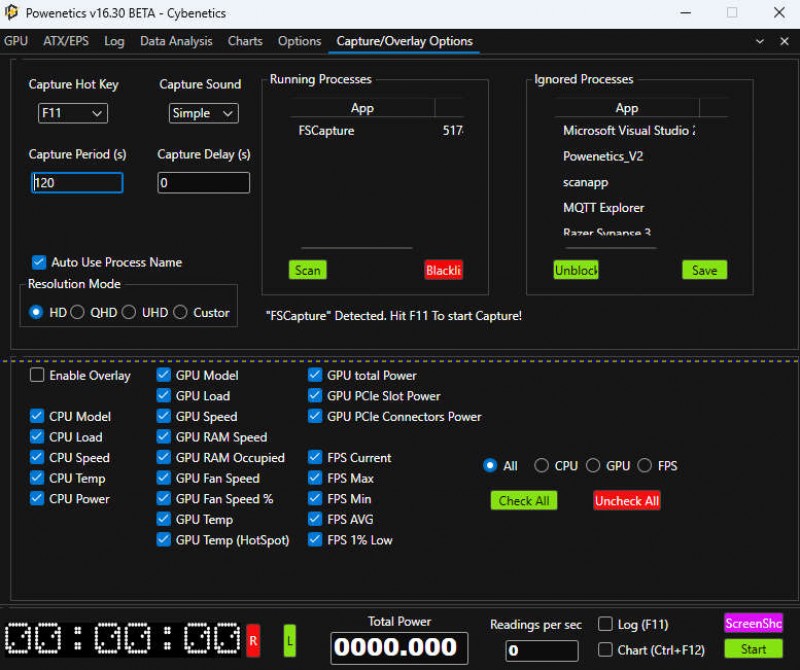
Task: Select FSCapture in Running Processes list
Action: [326, 130]
